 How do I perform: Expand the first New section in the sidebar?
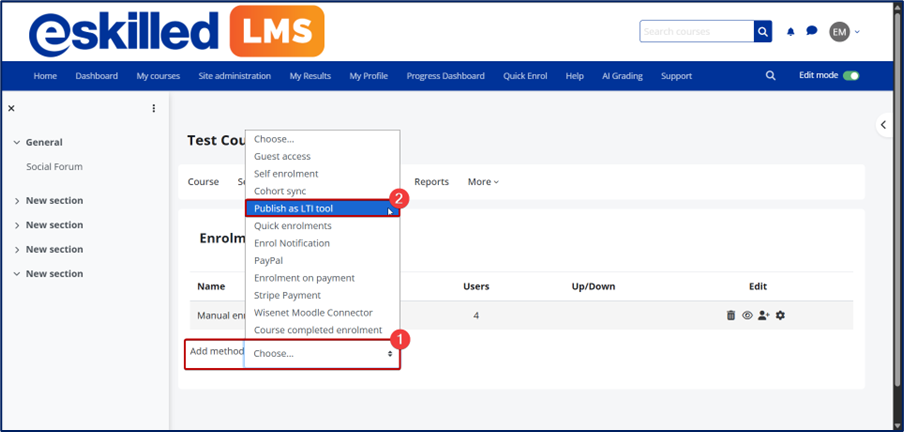coord(17,201)
